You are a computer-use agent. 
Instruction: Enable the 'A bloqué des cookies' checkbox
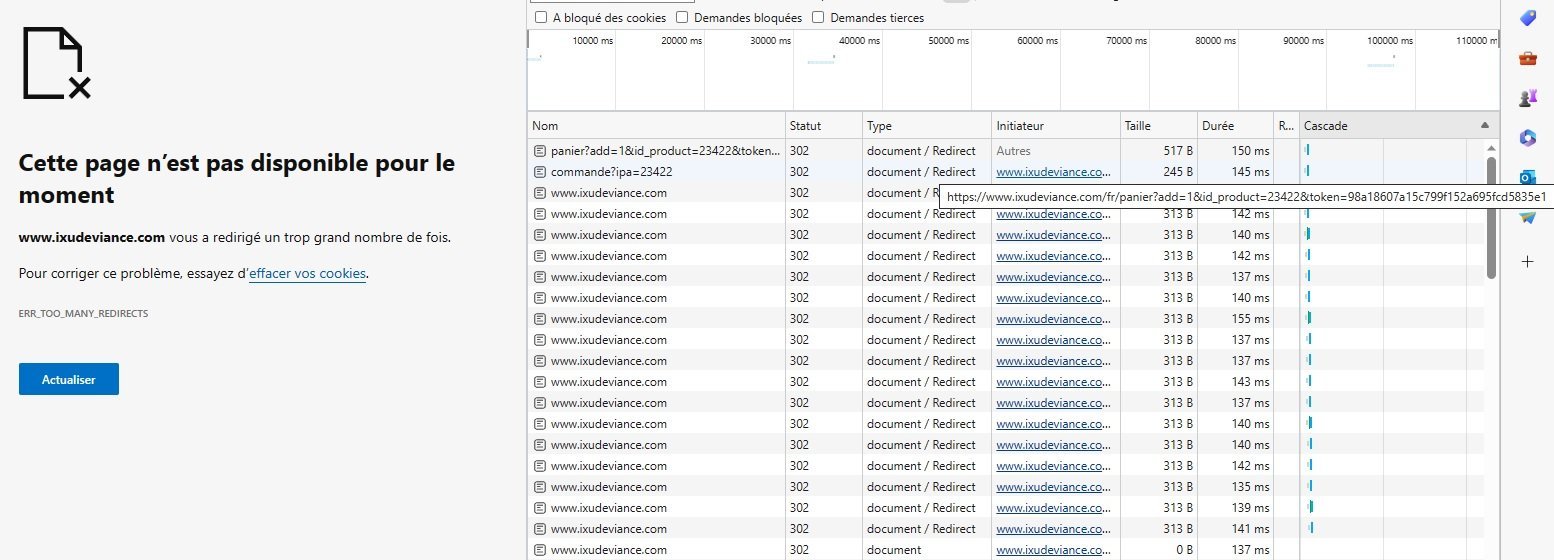point(541,17)
